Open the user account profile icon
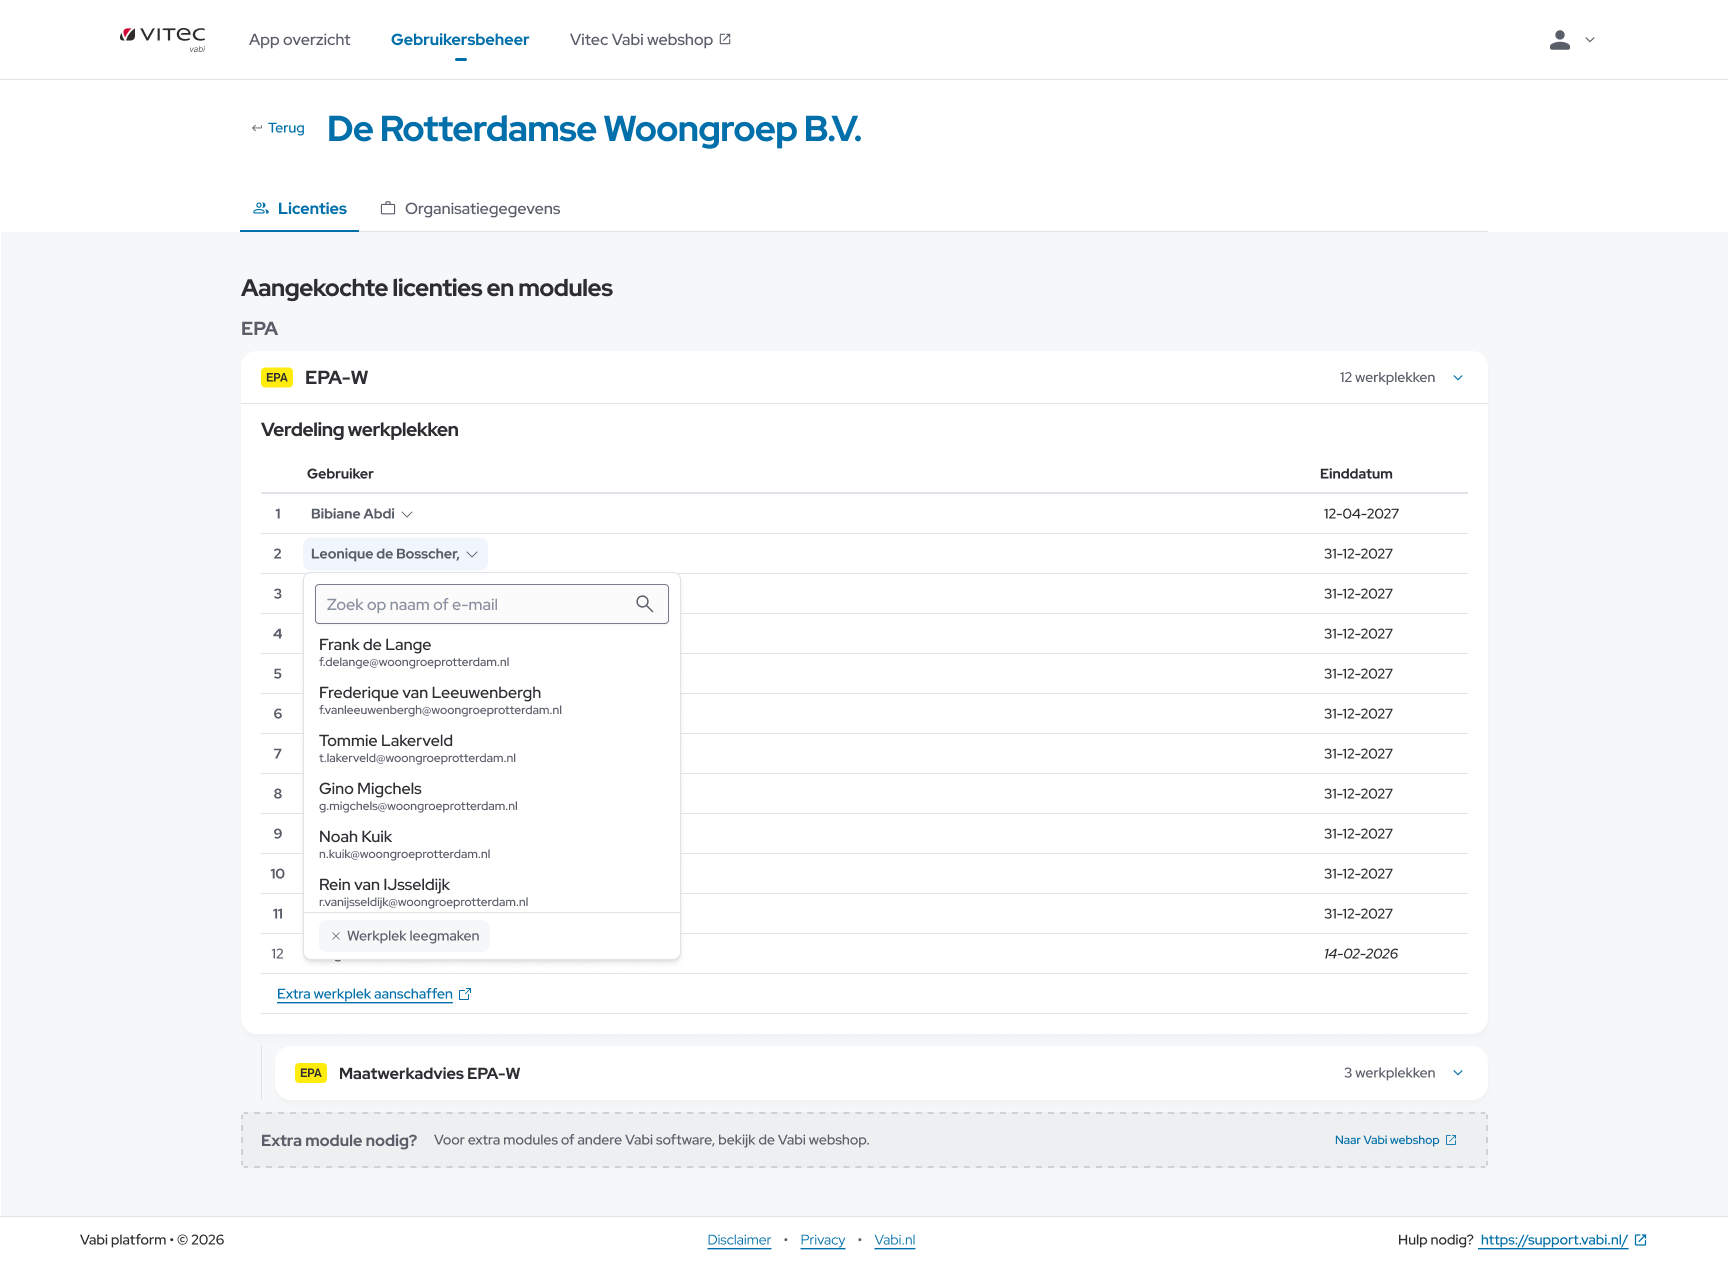The width and height of the screenshot is (1728, 1264). pos(1559,40)
